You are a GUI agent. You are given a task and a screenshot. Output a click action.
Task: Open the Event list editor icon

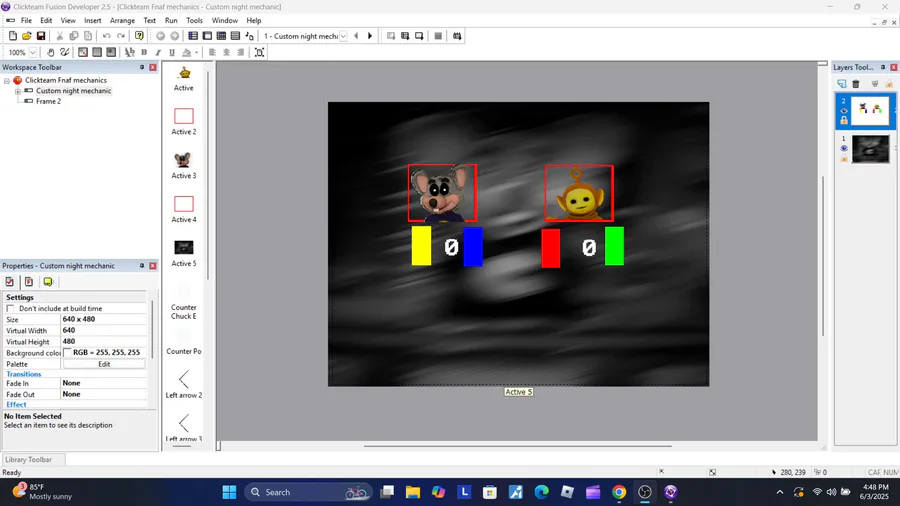click(235, 36)
